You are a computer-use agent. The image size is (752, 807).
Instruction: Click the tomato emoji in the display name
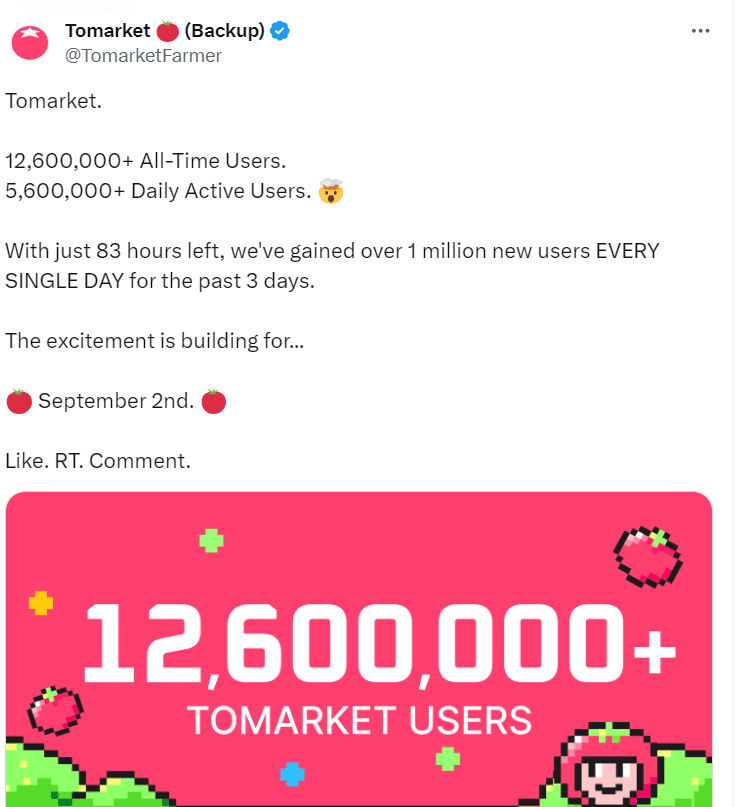click(168, 31)
